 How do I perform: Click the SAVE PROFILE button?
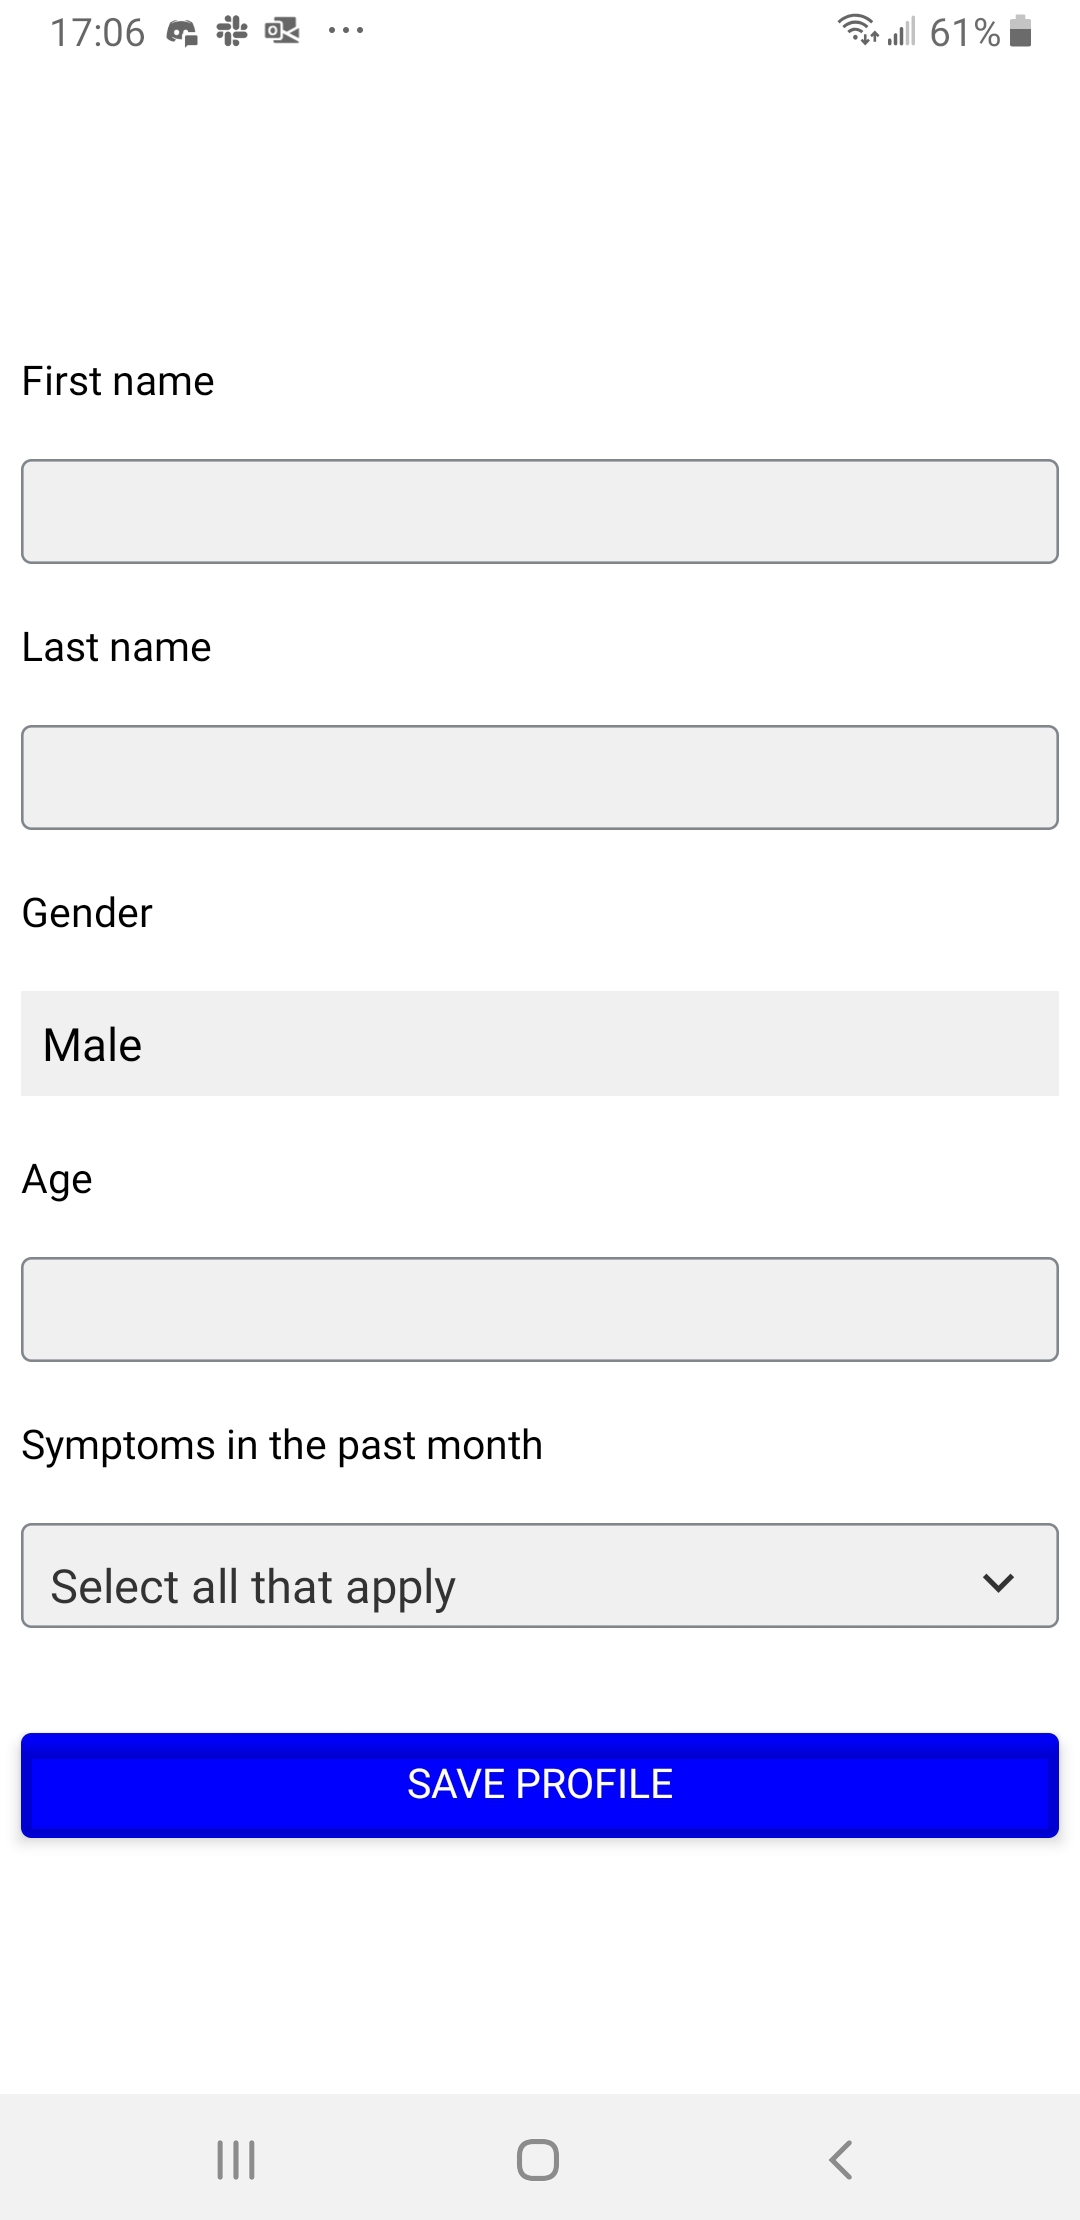(x=540, y=1785)
